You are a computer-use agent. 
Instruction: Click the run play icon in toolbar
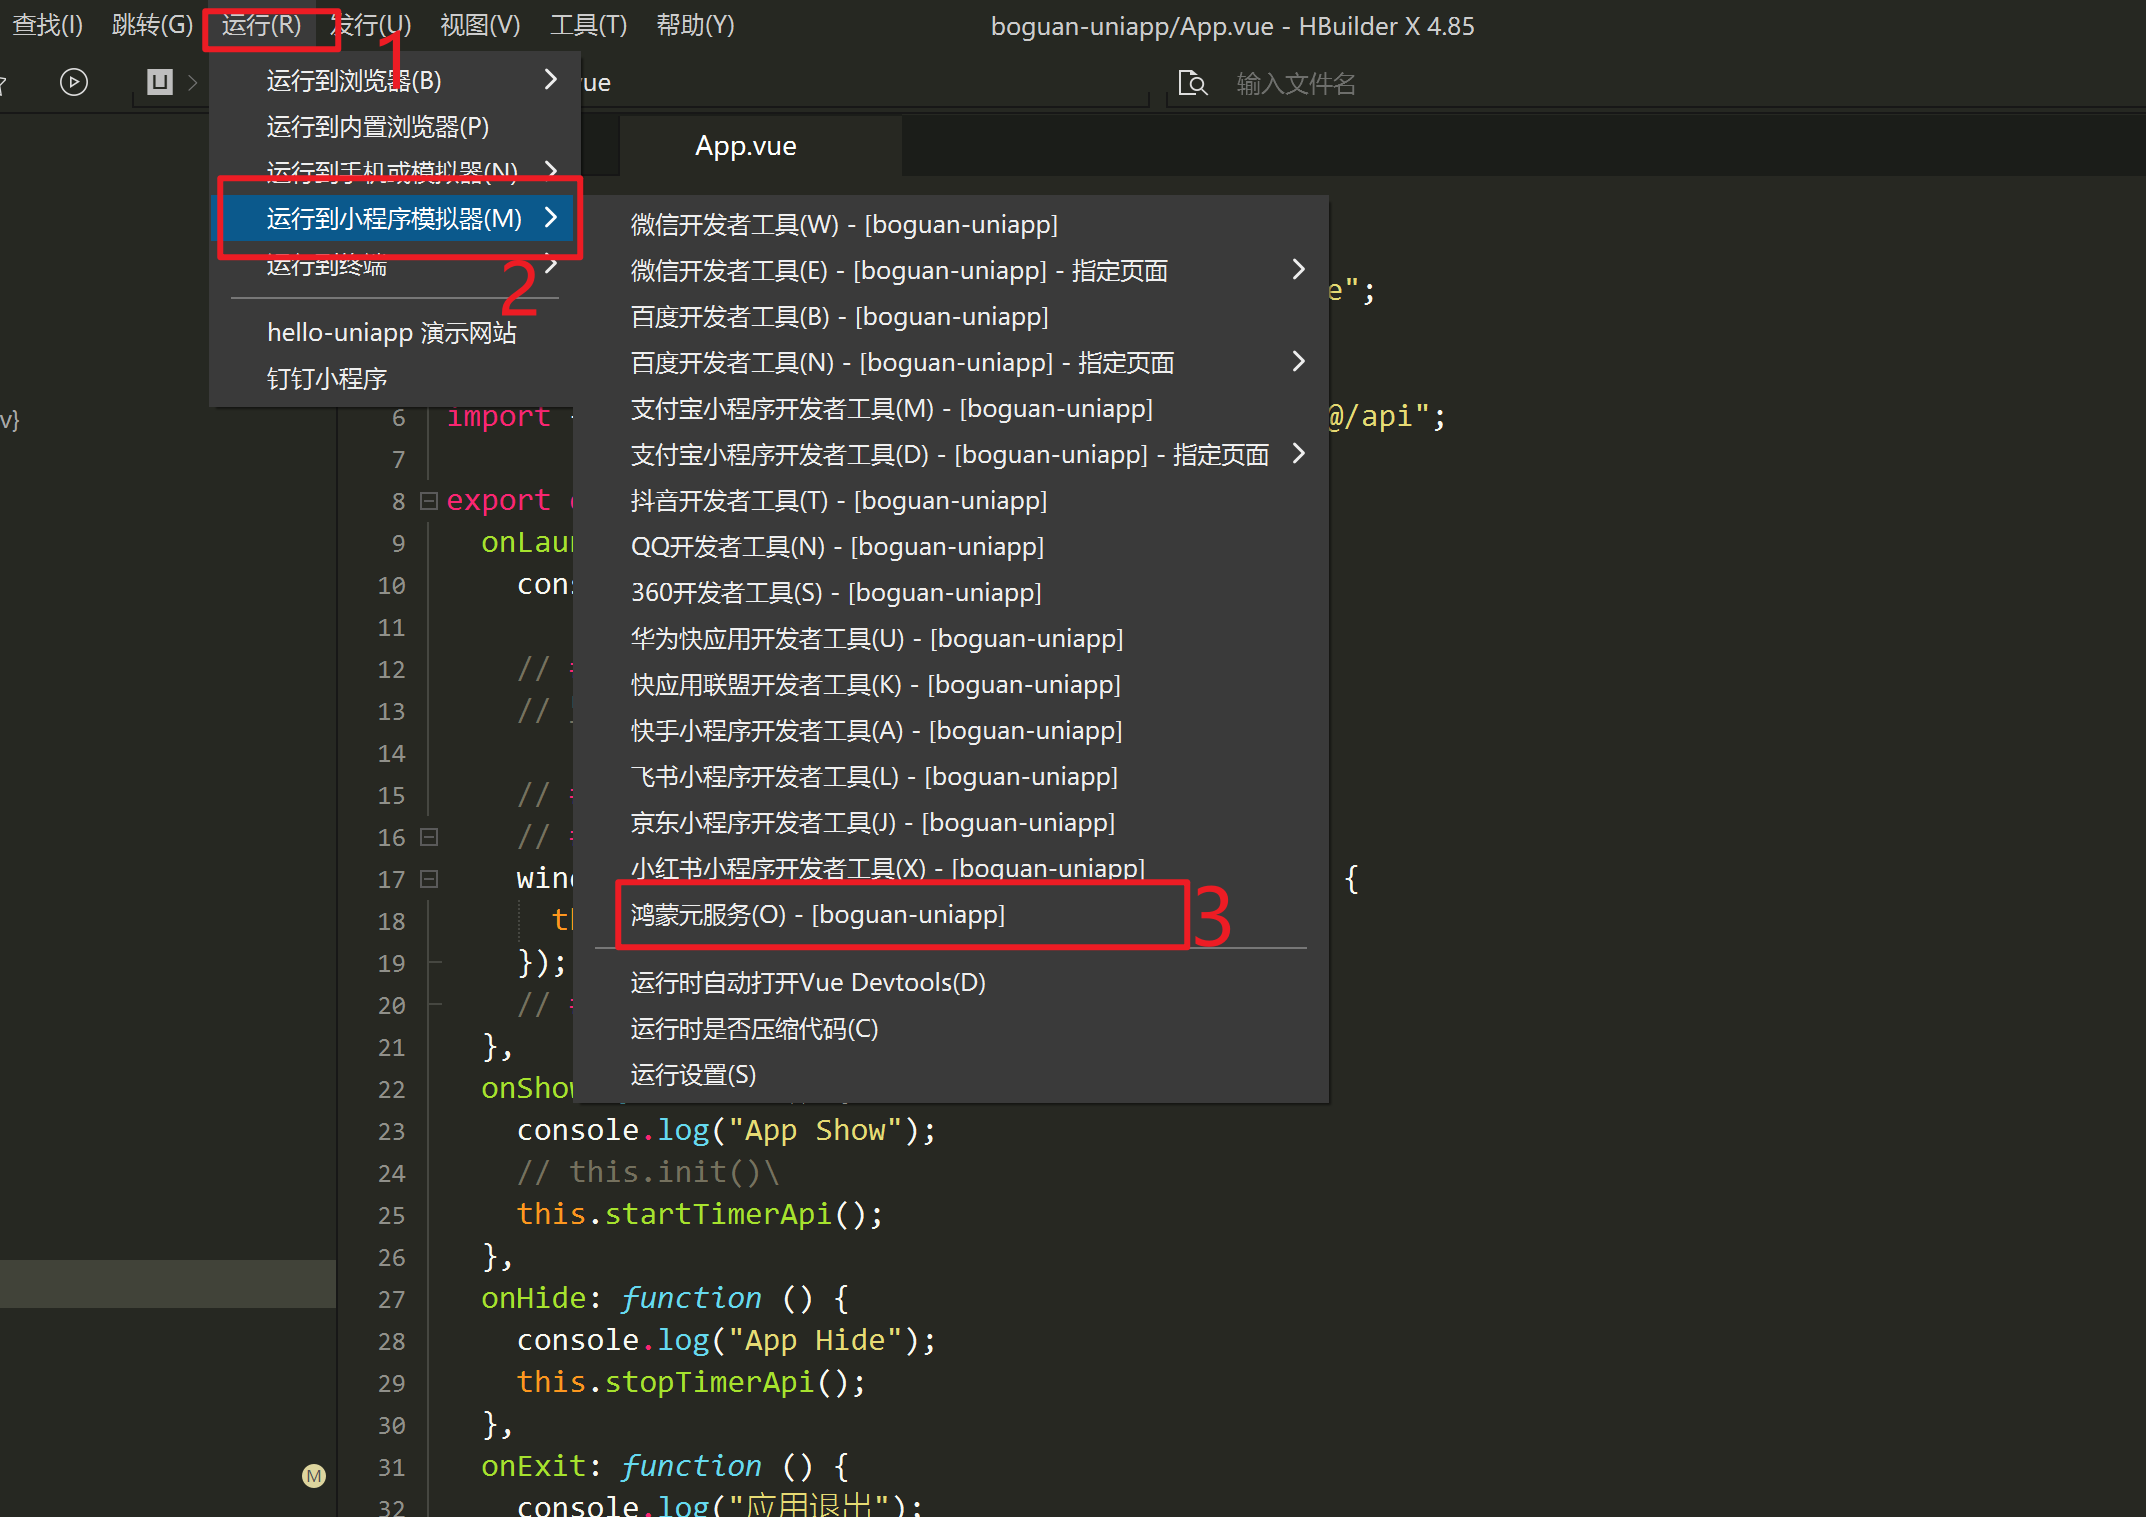pos(74,82)
